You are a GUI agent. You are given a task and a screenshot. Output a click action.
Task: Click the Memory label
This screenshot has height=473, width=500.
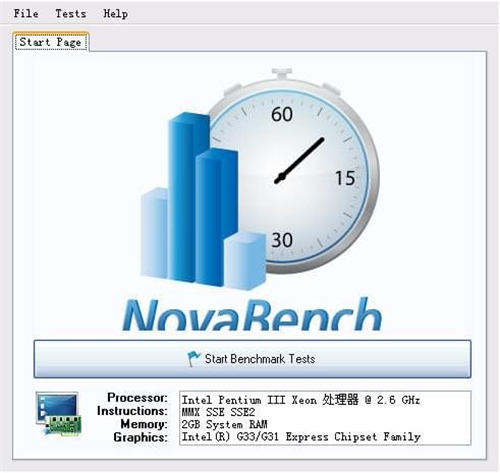point(144,424)
